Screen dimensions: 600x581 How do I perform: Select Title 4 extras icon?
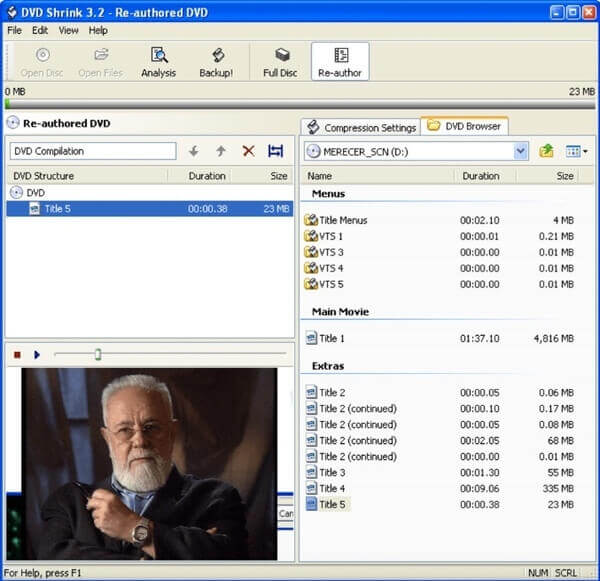311,489
